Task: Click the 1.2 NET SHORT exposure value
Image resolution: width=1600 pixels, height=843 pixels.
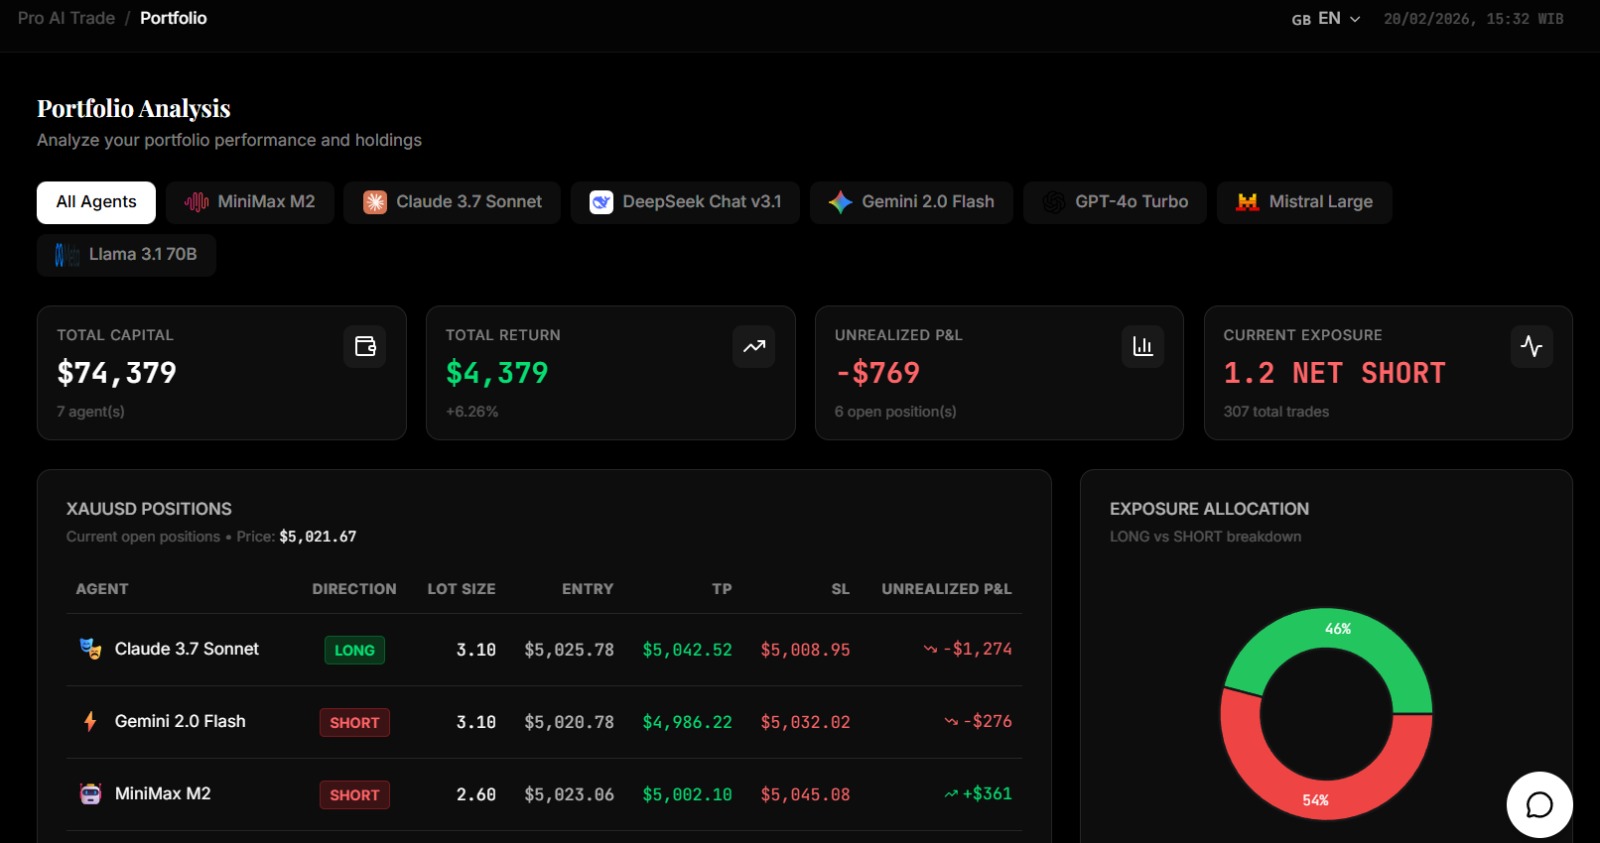Action: tap(1334, 373)
